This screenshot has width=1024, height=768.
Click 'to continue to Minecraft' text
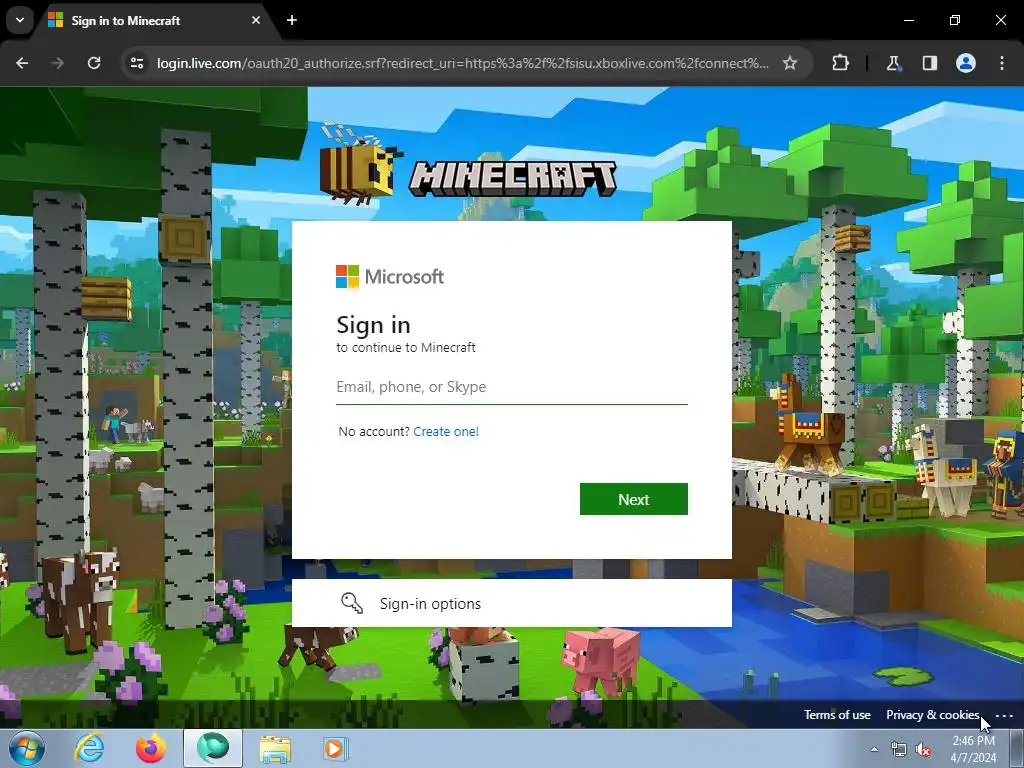[x=406, y=347]
